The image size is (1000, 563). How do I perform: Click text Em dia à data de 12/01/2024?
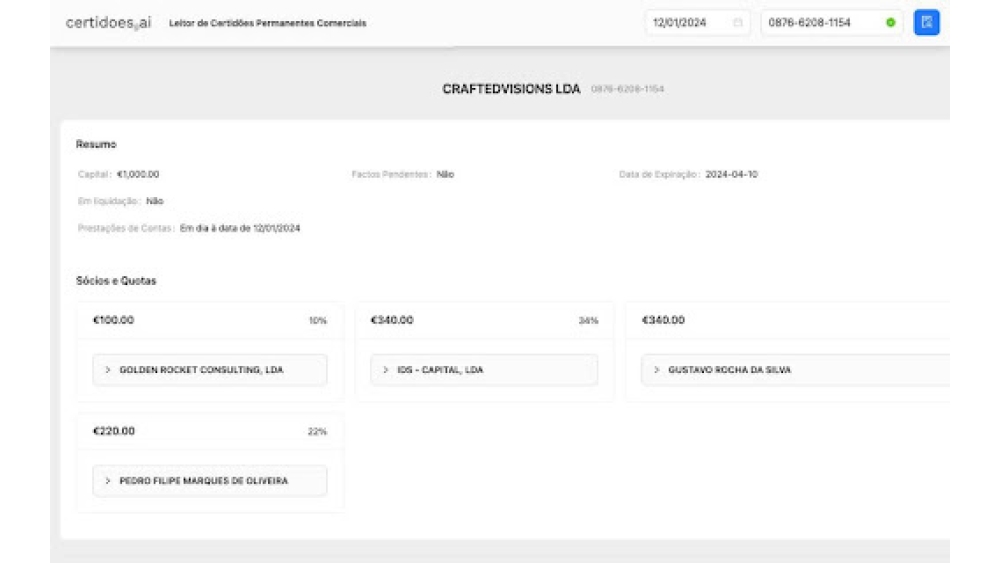click(240, 228)
